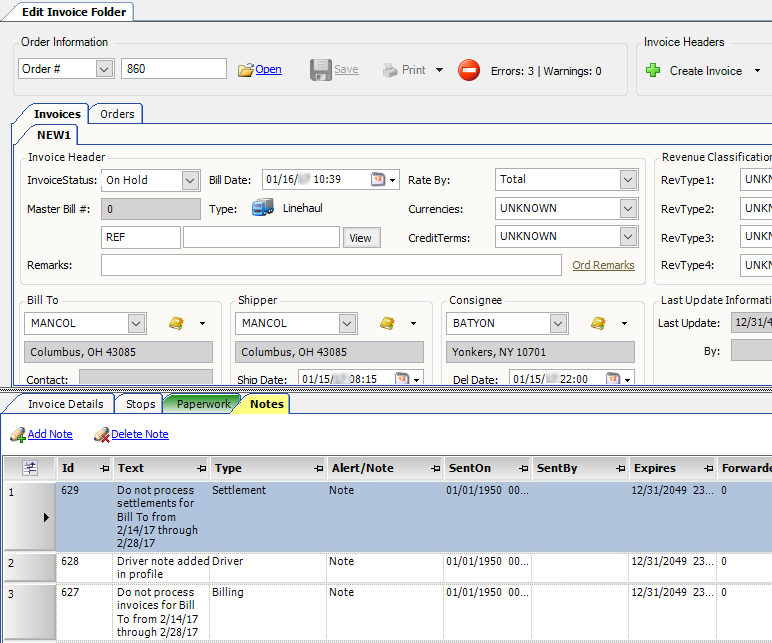Open the Shipper options arrow menu

(414, 323)
